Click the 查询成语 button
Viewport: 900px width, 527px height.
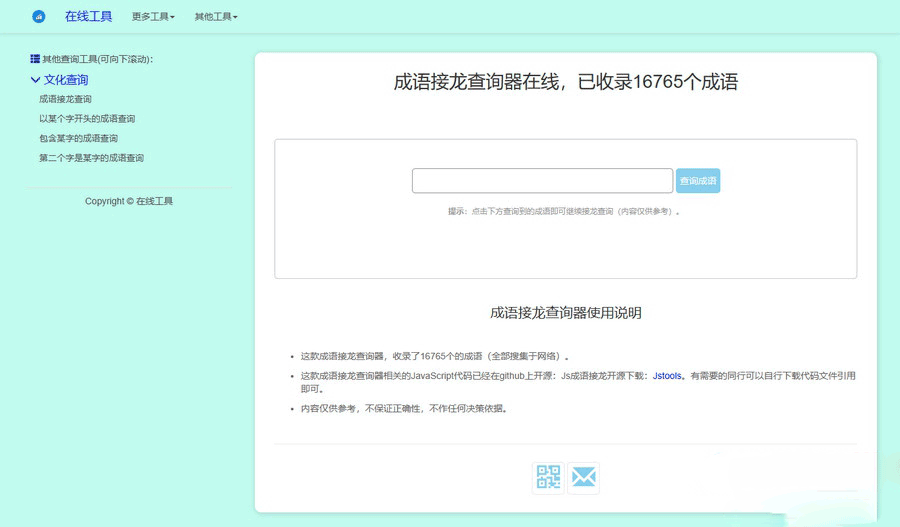pyautogui.click(x=698, y=181)
